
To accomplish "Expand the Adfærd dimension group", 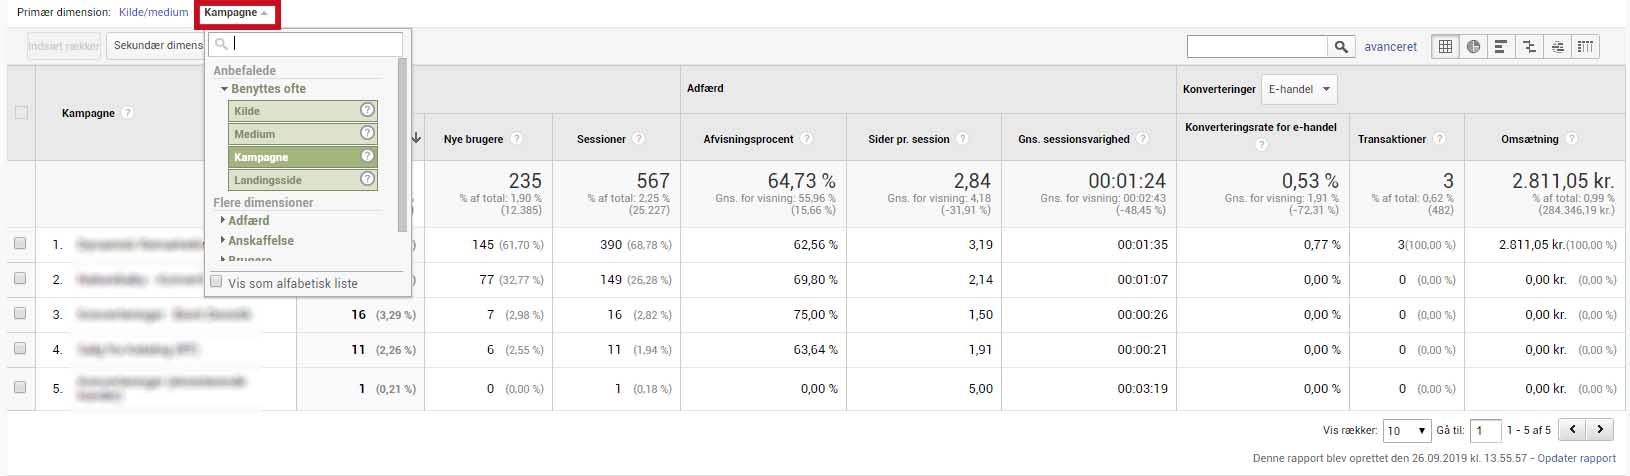I will 248,220.
